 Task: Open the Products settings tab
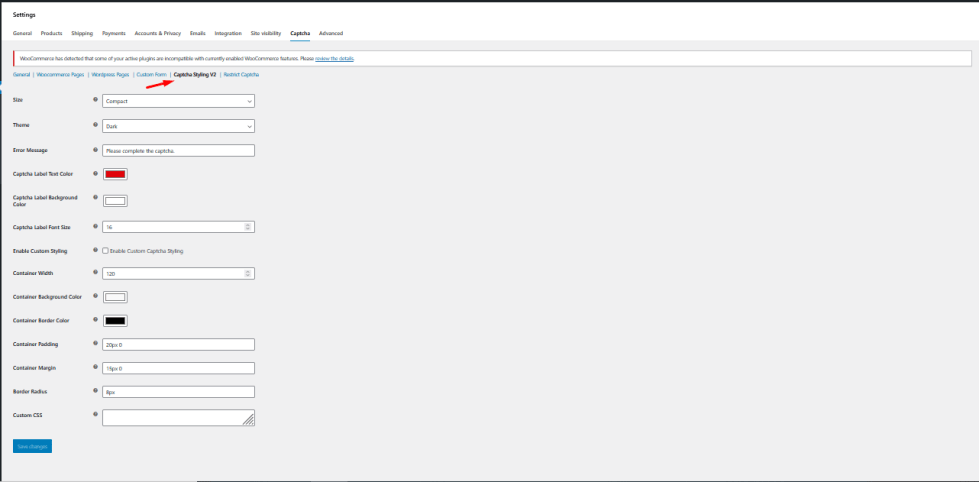point(52,33)
